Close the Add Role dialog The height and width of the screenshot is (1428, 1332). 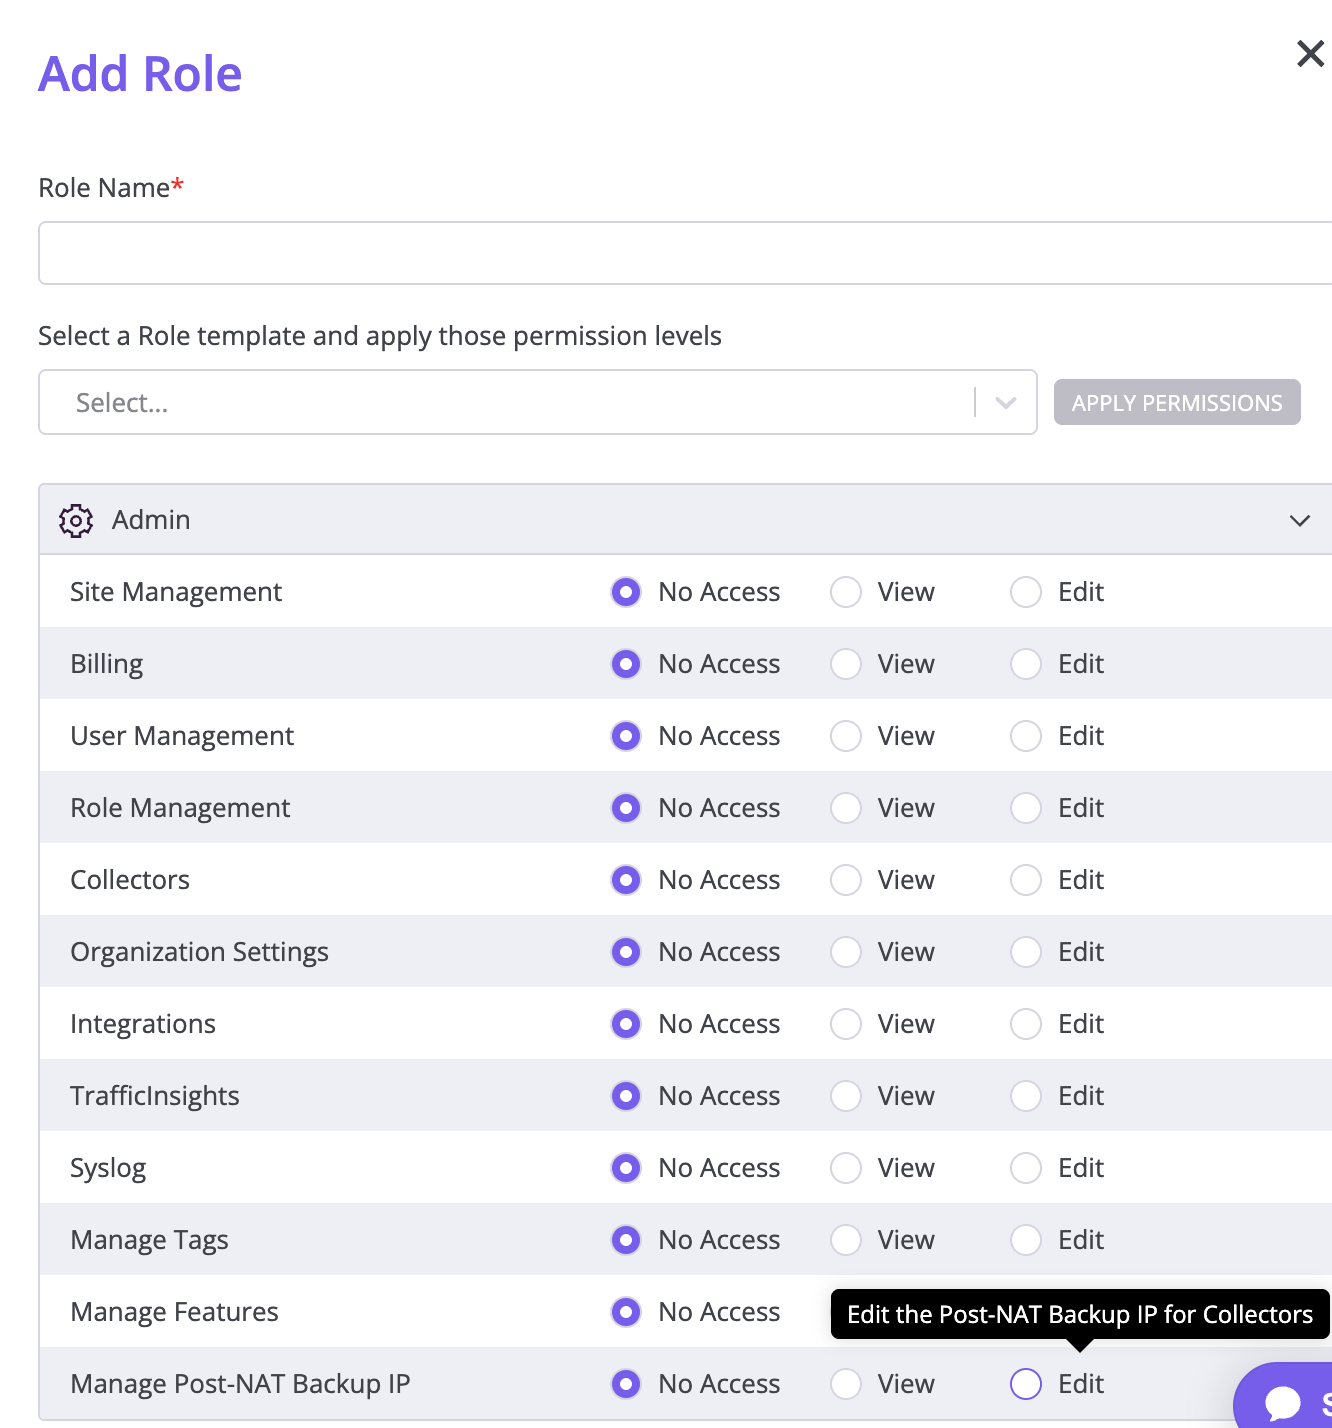1310,53
